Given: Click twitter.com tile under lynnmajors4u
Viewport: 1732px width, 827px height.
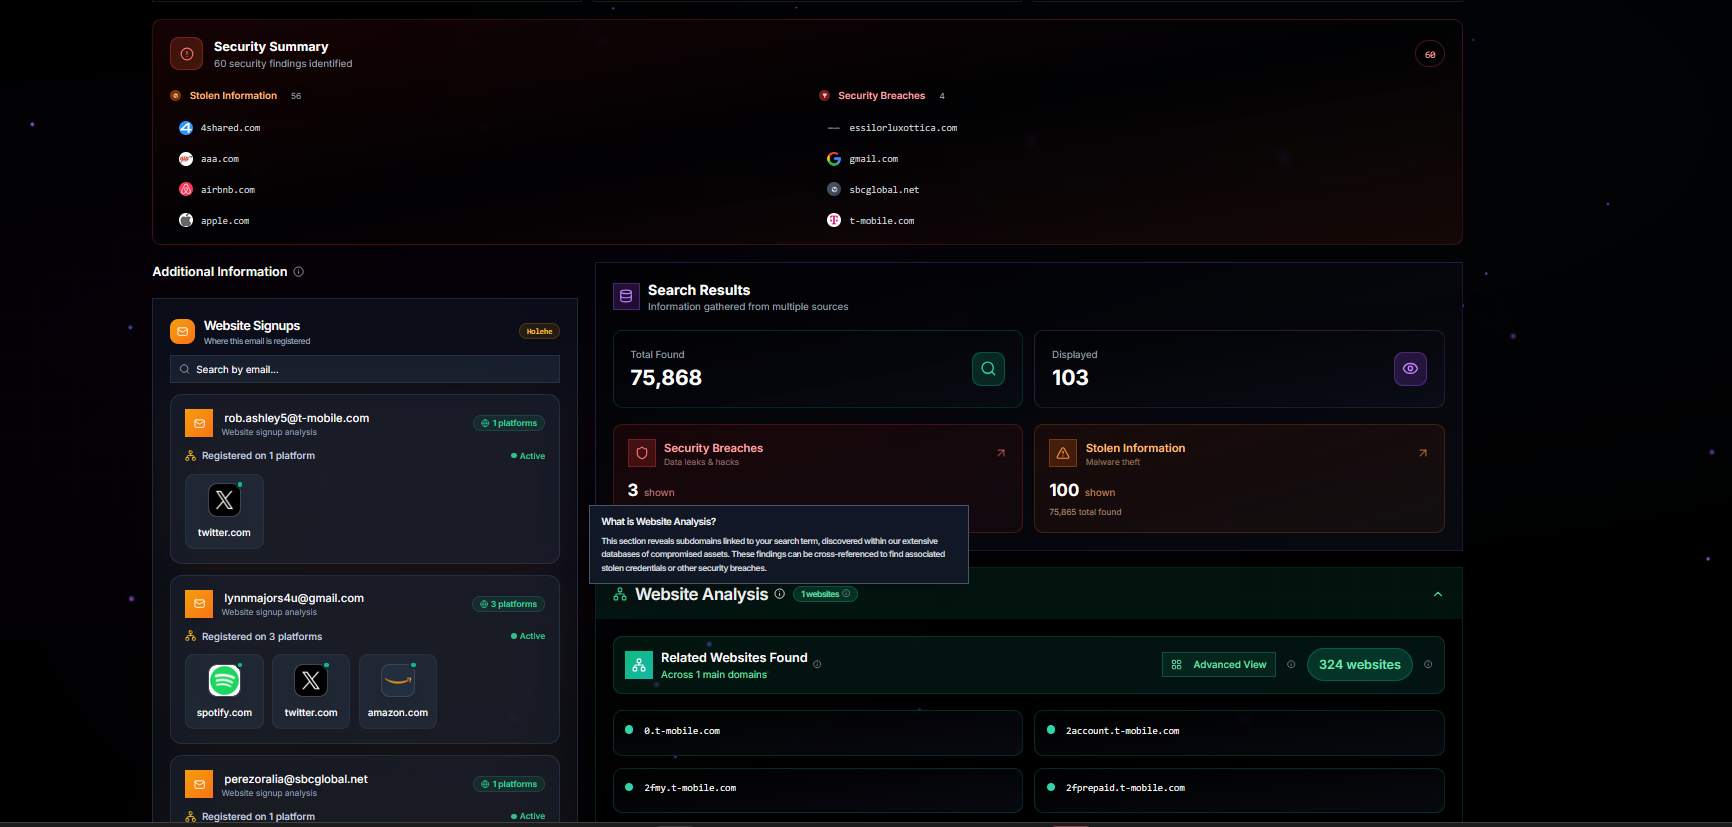Looking at the screenshot, I should click(311, 691).
